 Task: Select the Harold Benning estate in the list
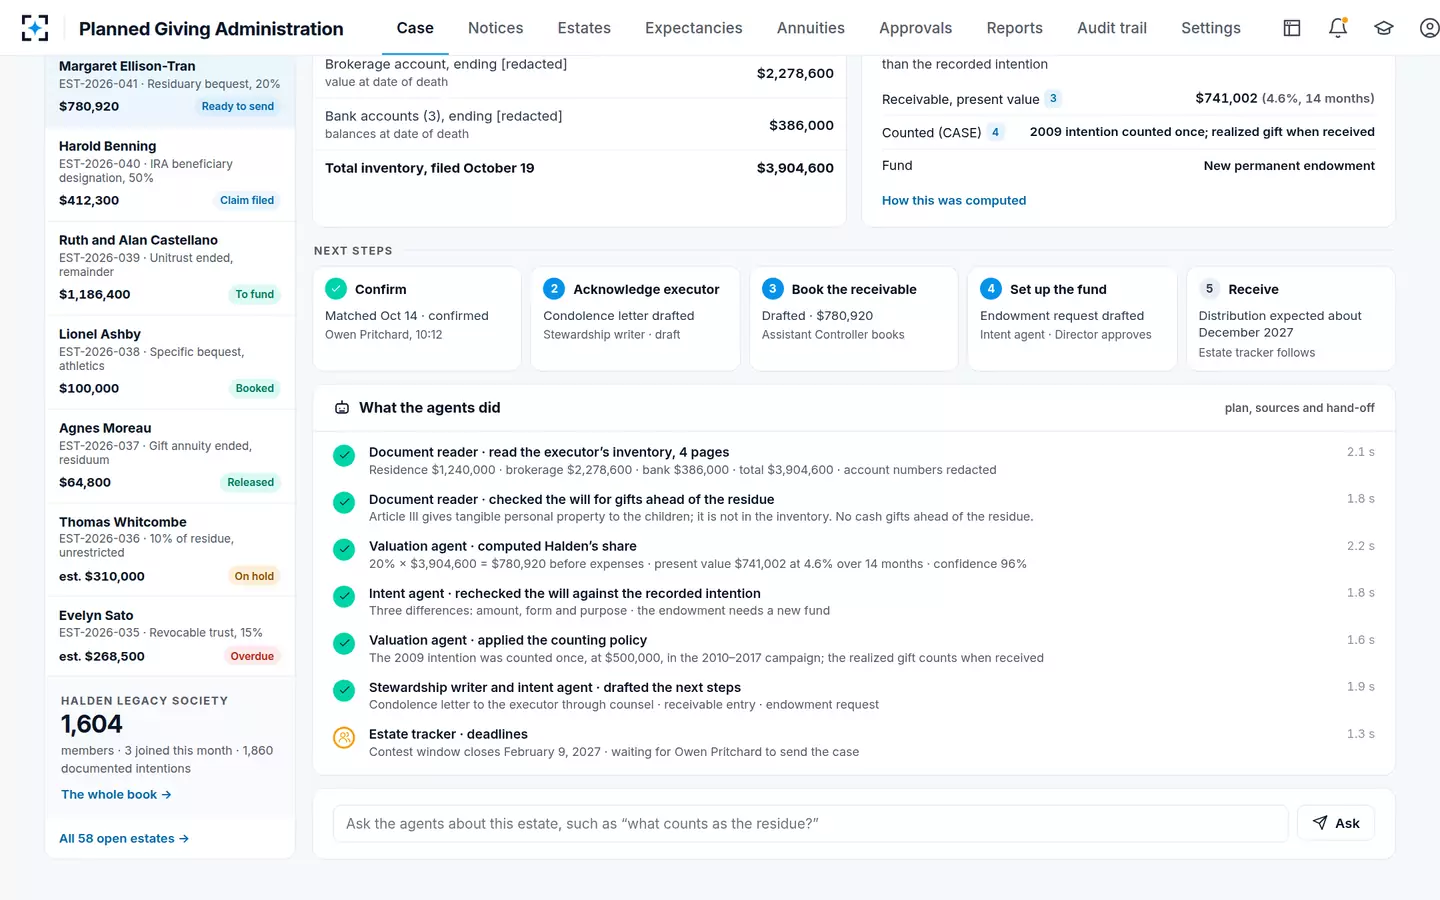(x=170, y=174)
